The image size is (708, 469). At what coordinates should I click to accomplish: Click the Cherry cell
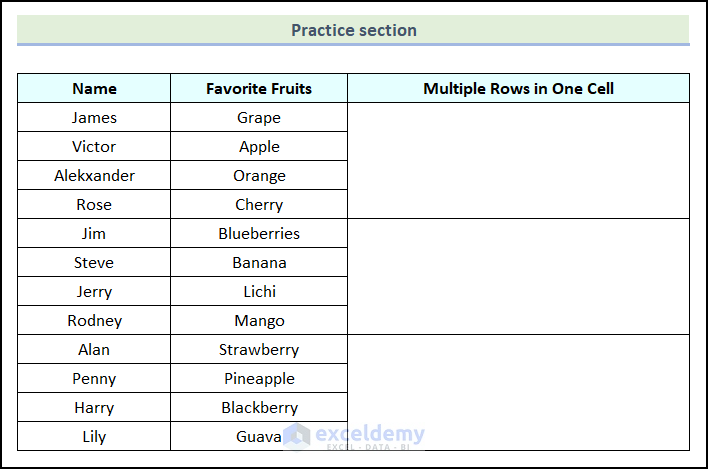tap(259, 204)
